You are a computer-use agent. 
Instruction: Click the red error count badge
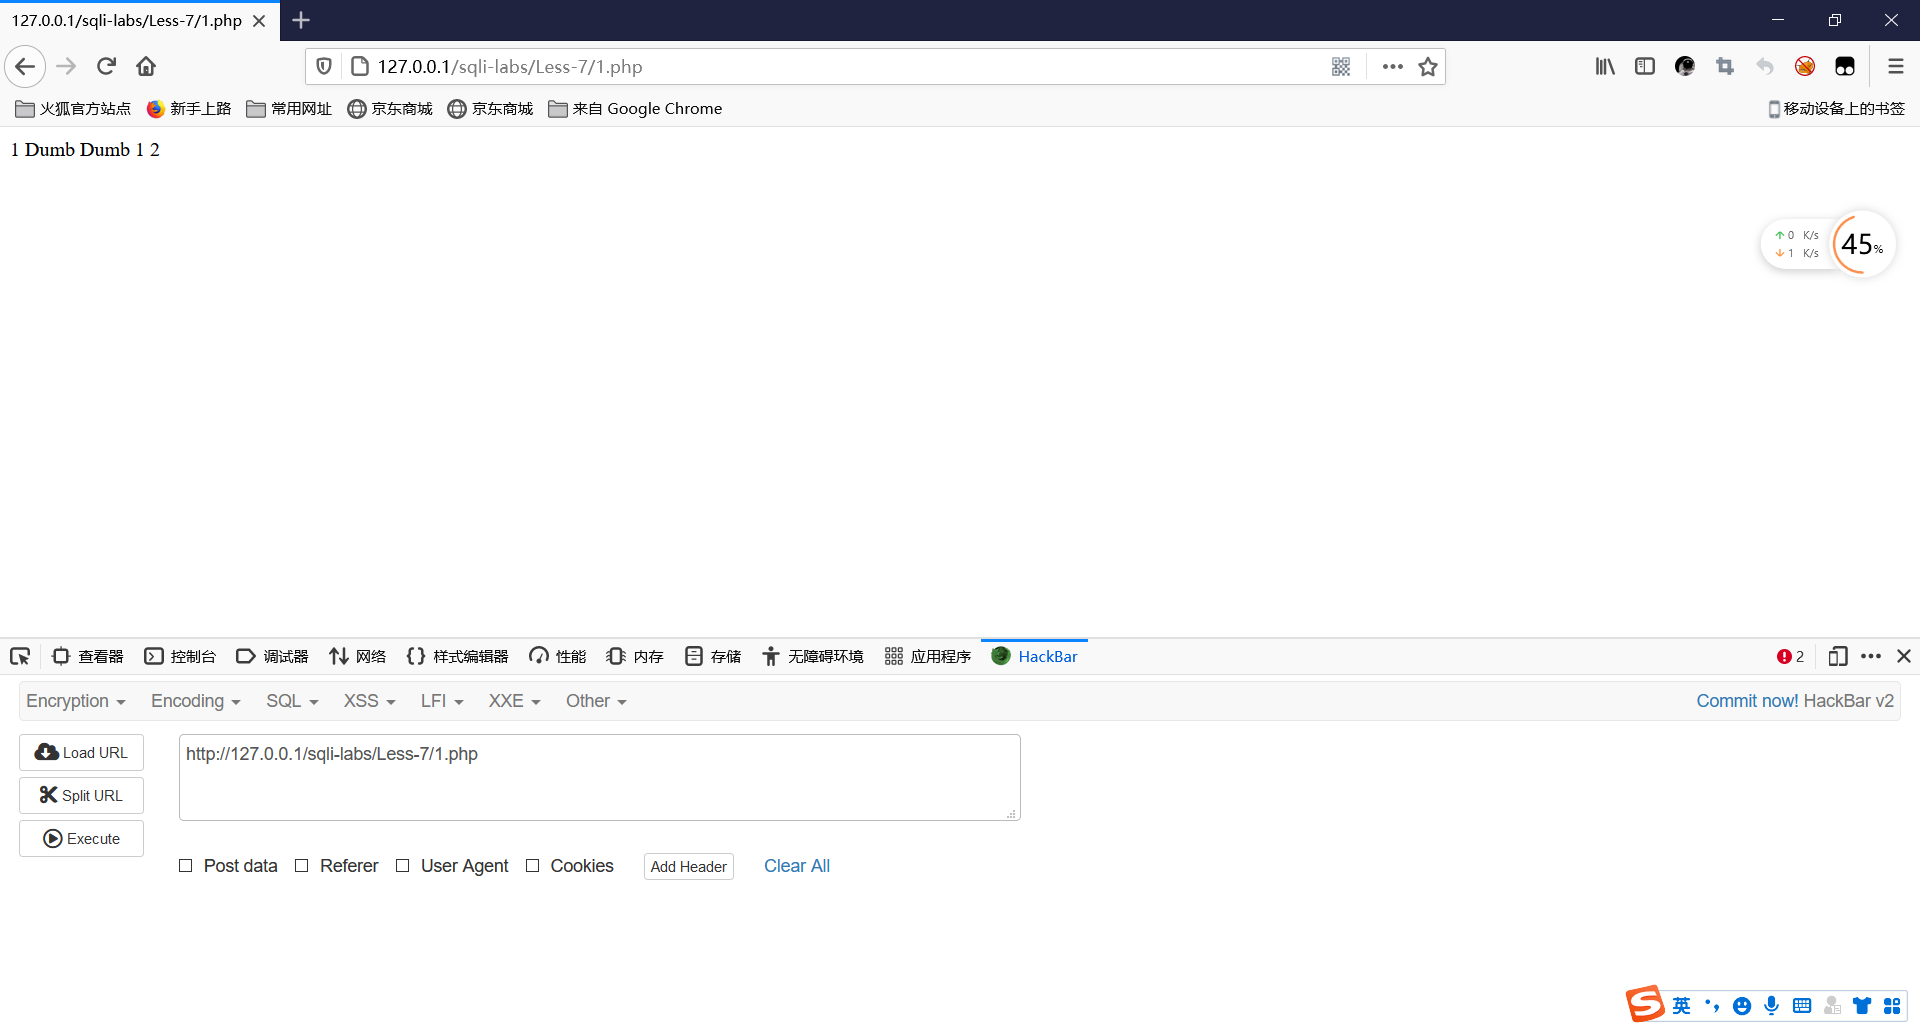coord(1790,657)
